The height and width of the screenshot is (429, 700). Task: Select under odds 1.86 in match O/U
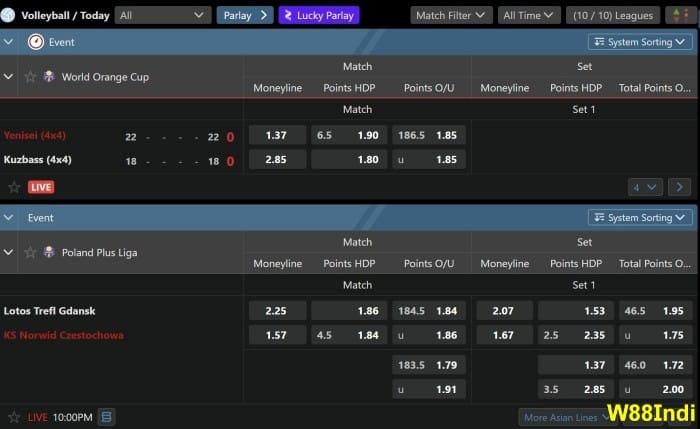pyautogui.click(x=429, y=335)
